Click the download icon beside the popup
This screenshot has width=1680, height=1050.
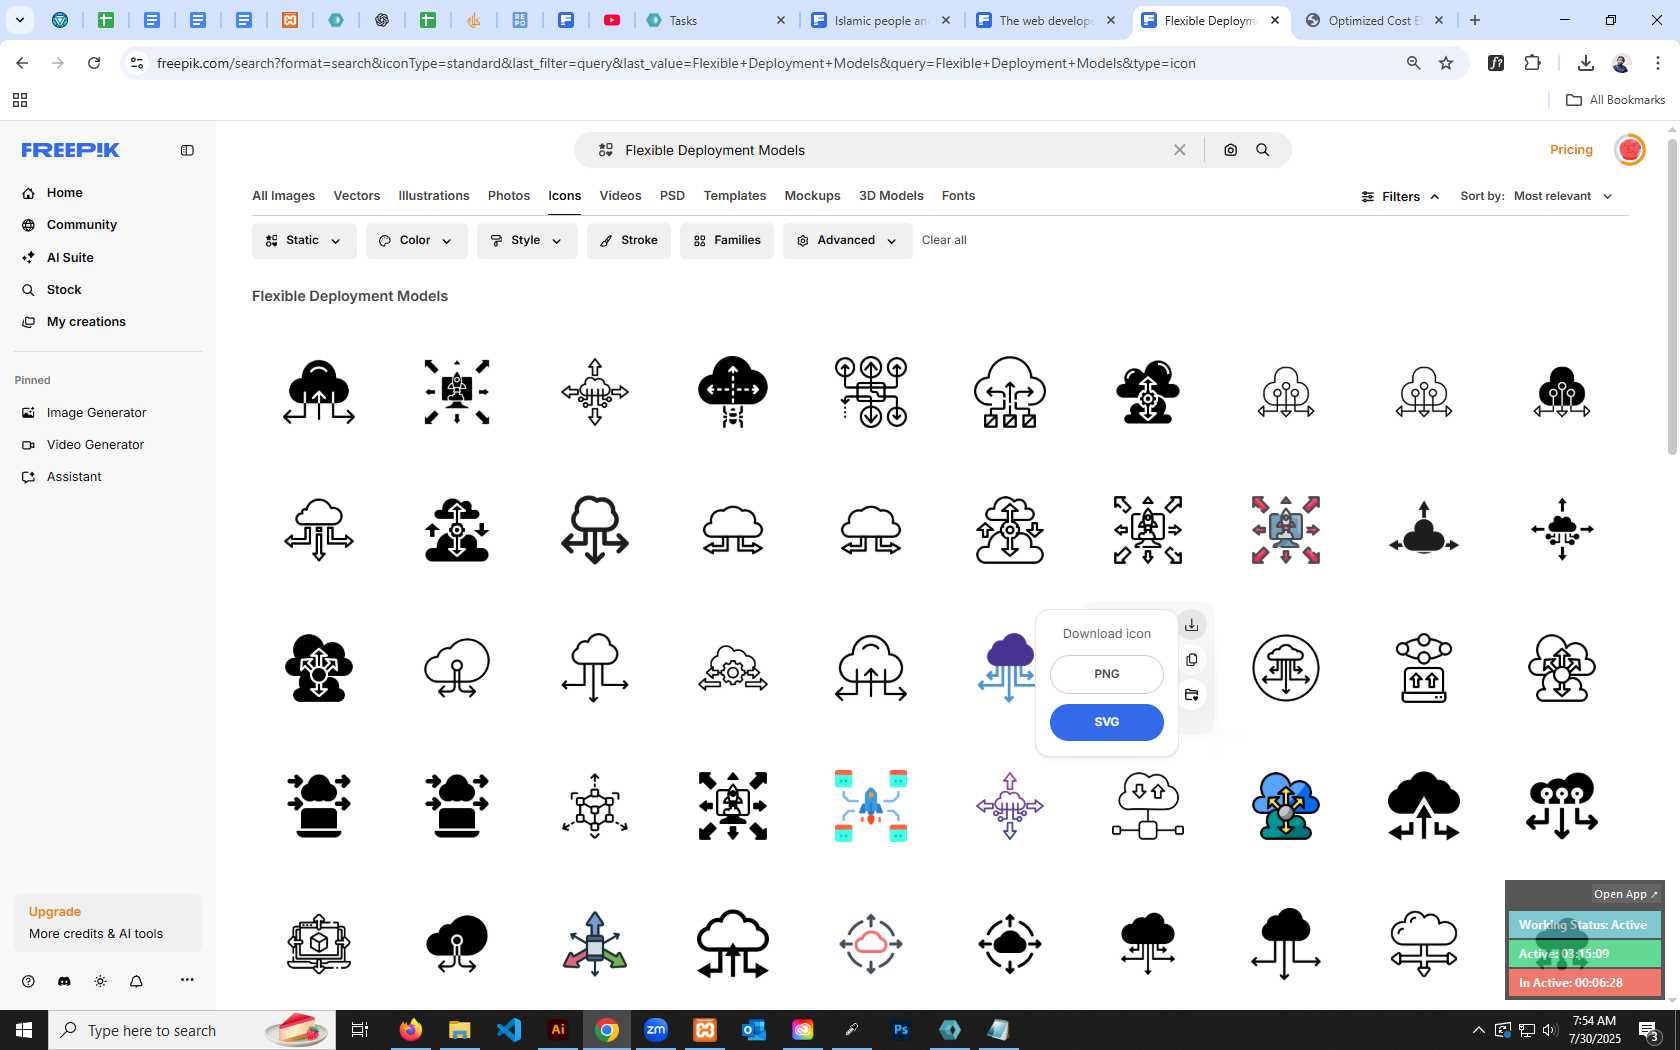1191,625
